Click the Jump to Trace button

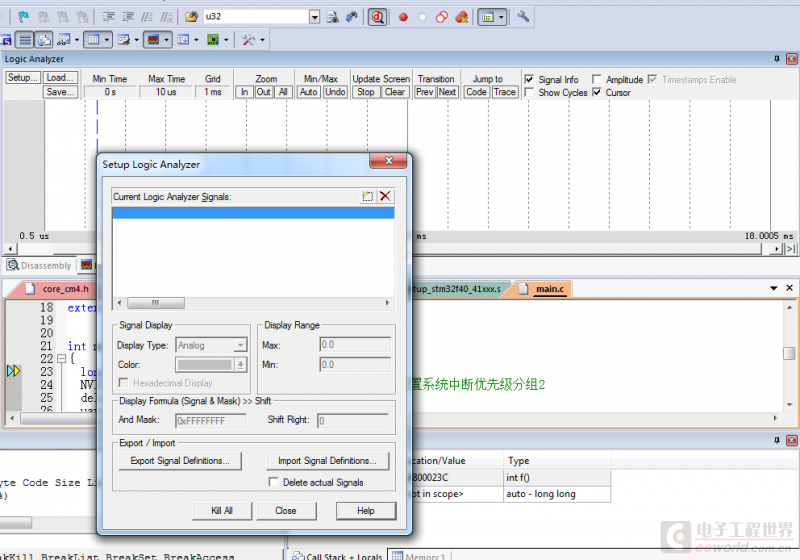click(x=504, y=92)
